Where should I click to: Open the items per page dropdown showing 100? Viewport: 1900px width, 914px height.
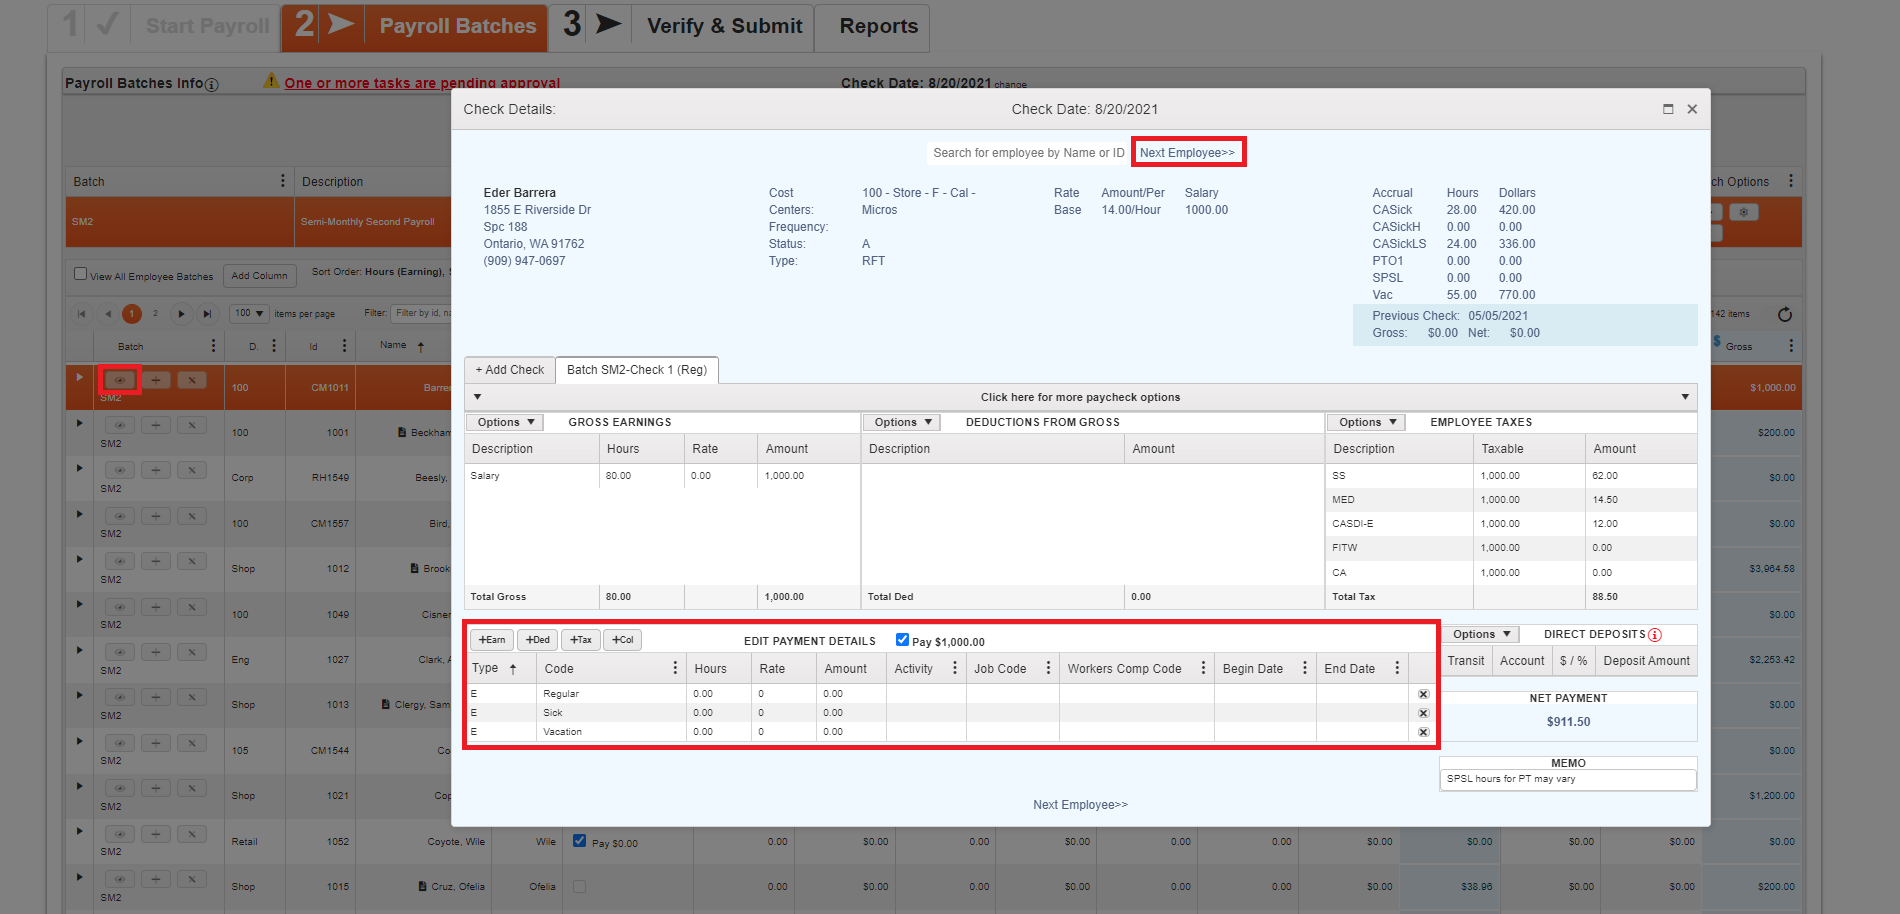[248, 313]
